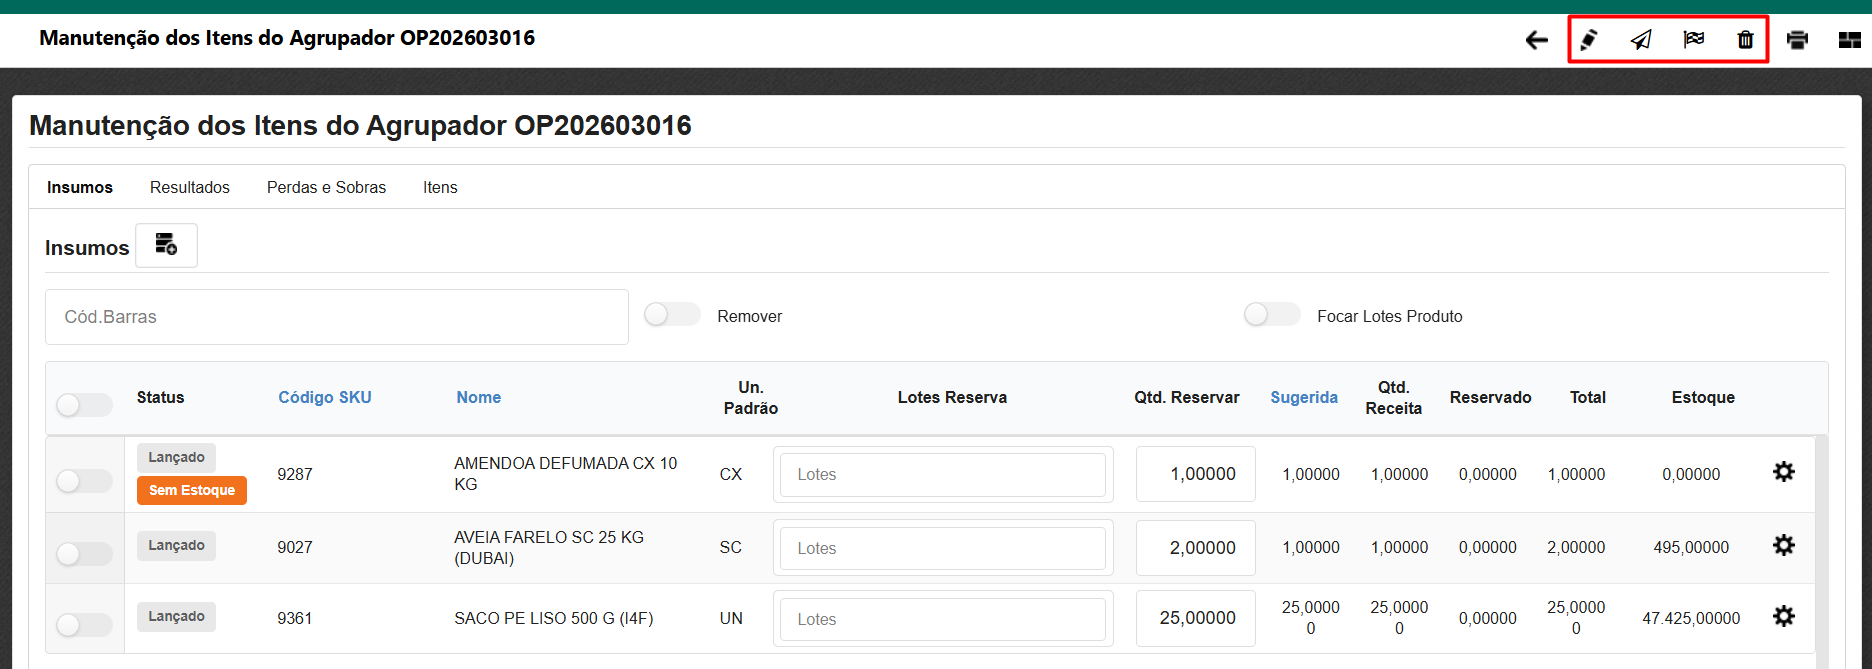The image size is (1872, 669).
Task: Click the checkered flag finish icon
Action: coord(1693,40)
